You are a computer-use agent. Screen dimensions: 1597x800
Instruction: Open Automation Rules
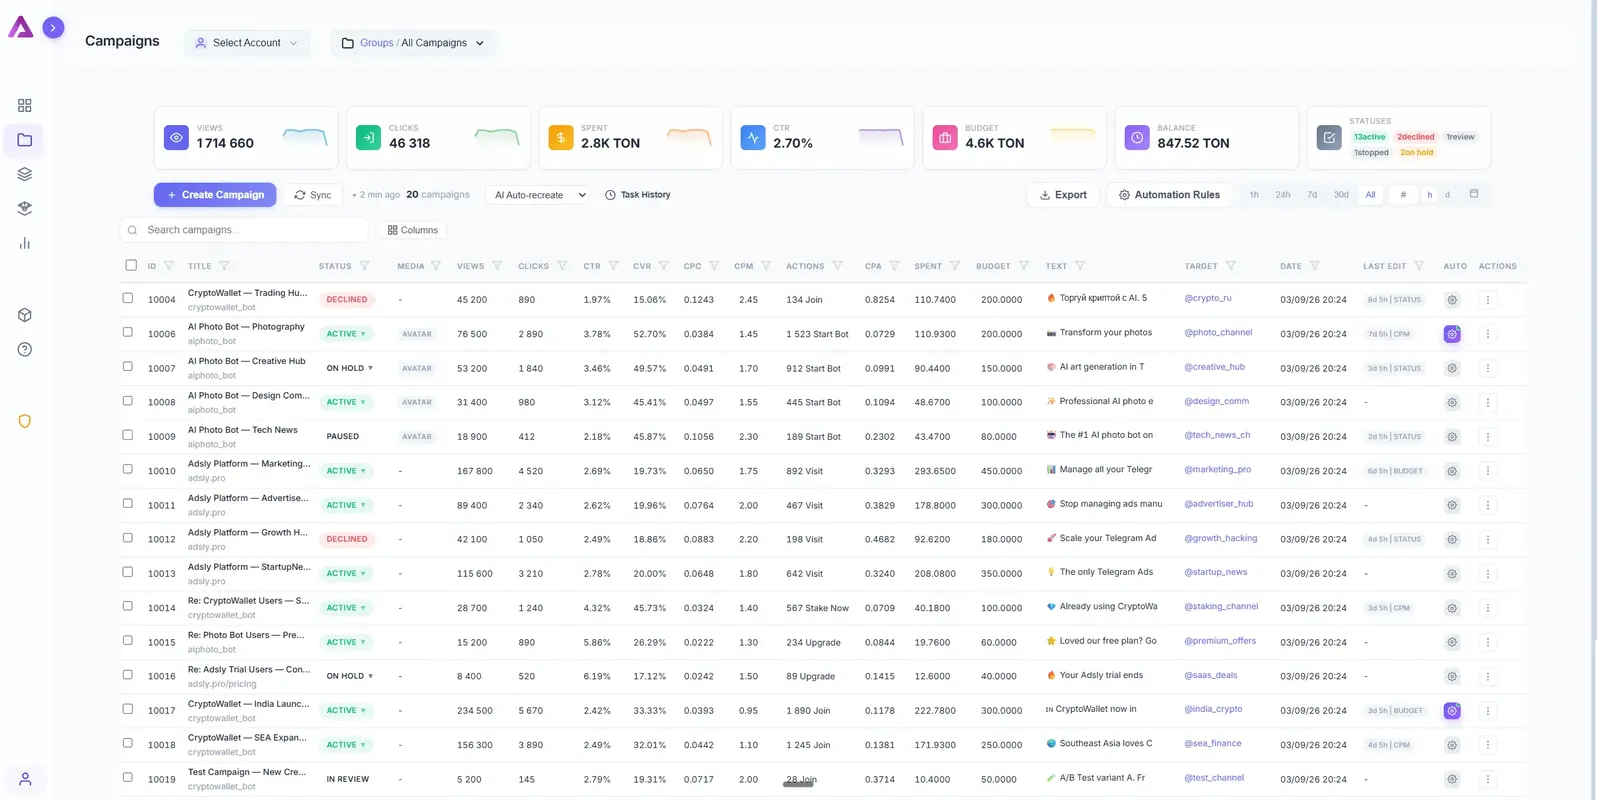1169,195
